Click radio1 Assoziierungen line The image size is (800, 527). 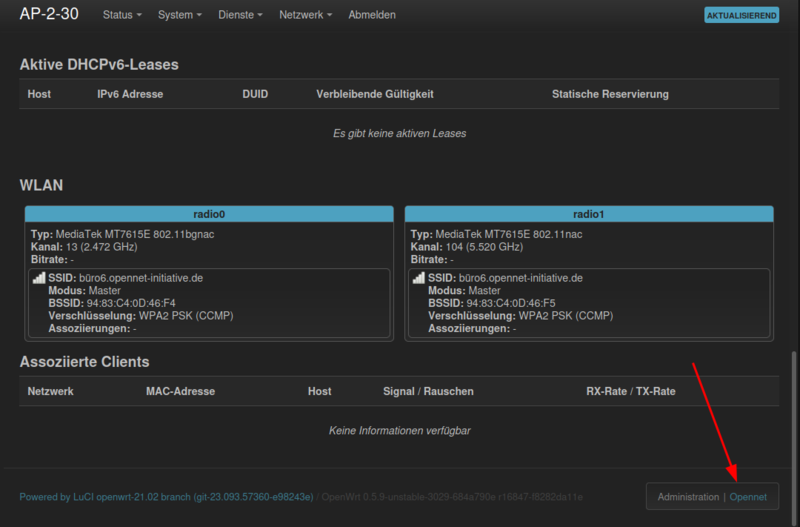pyautogui.click(x=472, y=329)
